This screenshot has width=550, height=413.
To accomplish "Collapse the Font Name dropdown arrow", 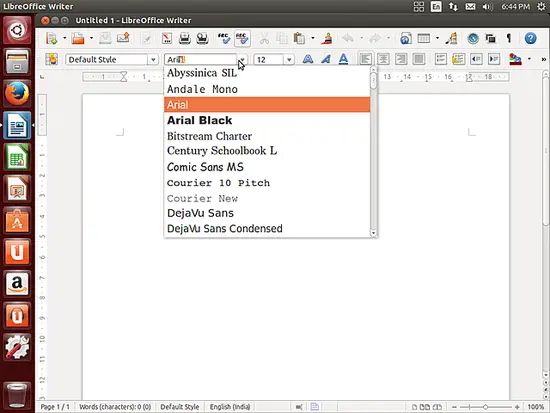I will pyautogui.click(x=243, y=60).
